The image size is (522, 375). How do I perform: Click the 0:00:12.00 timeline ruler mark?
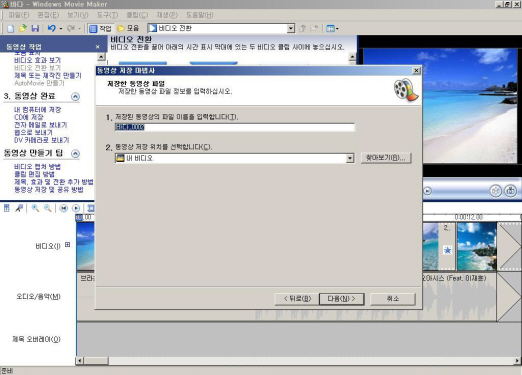click(469, 217)
